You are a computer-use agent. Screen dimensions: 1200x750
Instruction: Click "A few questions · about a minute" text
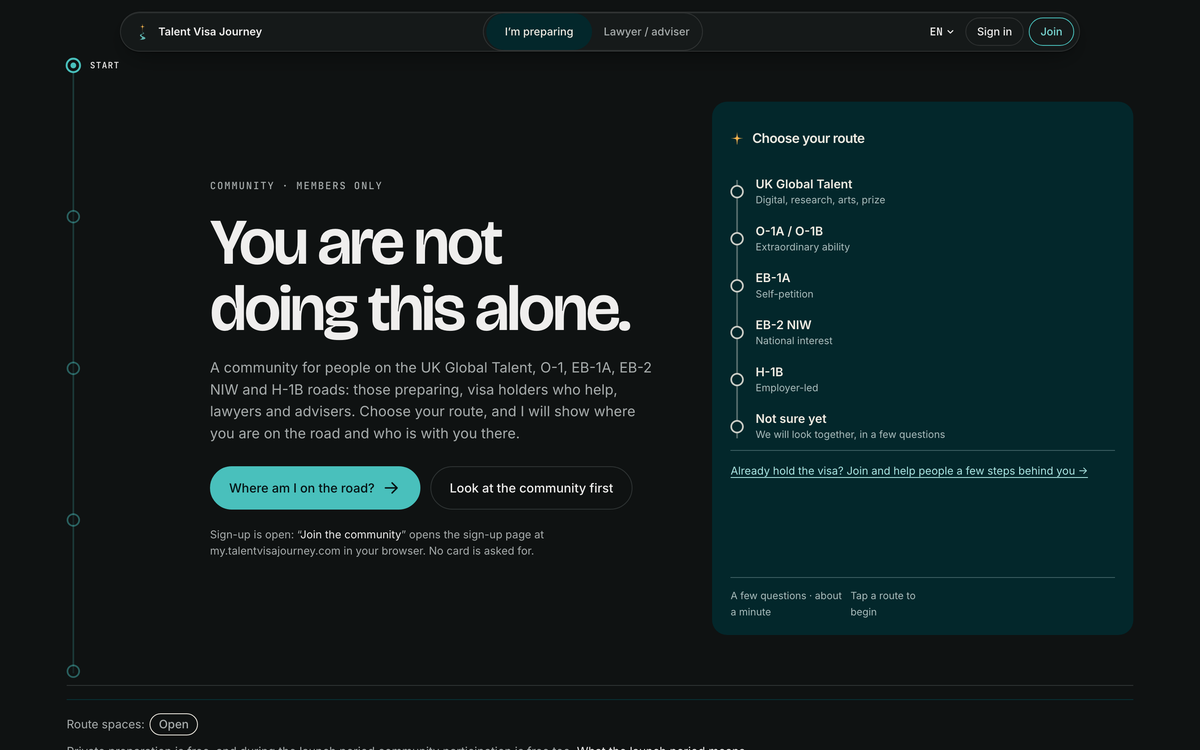coord(786,604)
